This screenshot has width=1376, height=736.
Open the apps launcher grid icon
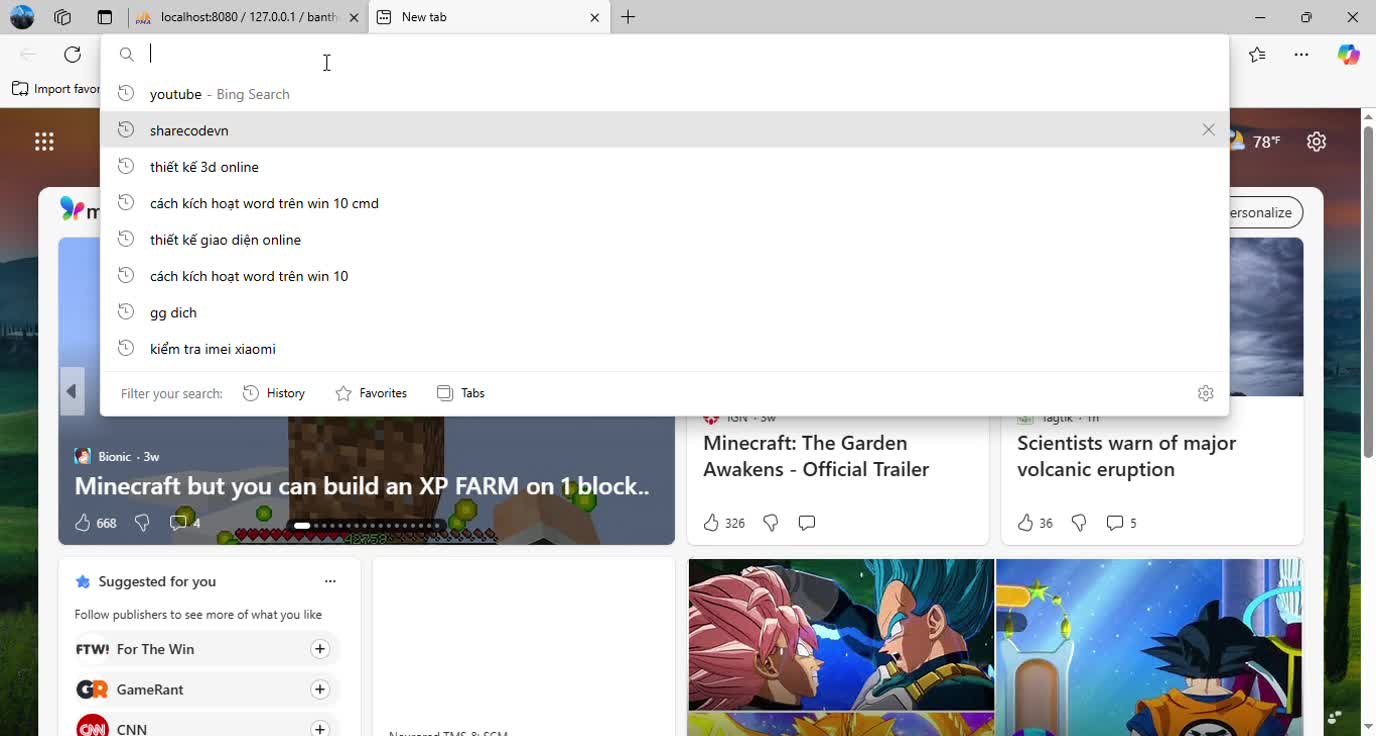44,141
